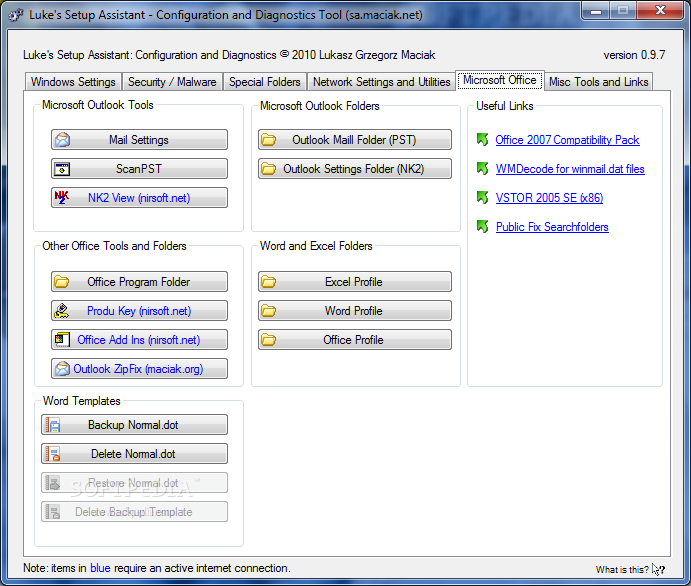
Task: Click the Delete Normal.dot document icon
Action: pos(53,454)
